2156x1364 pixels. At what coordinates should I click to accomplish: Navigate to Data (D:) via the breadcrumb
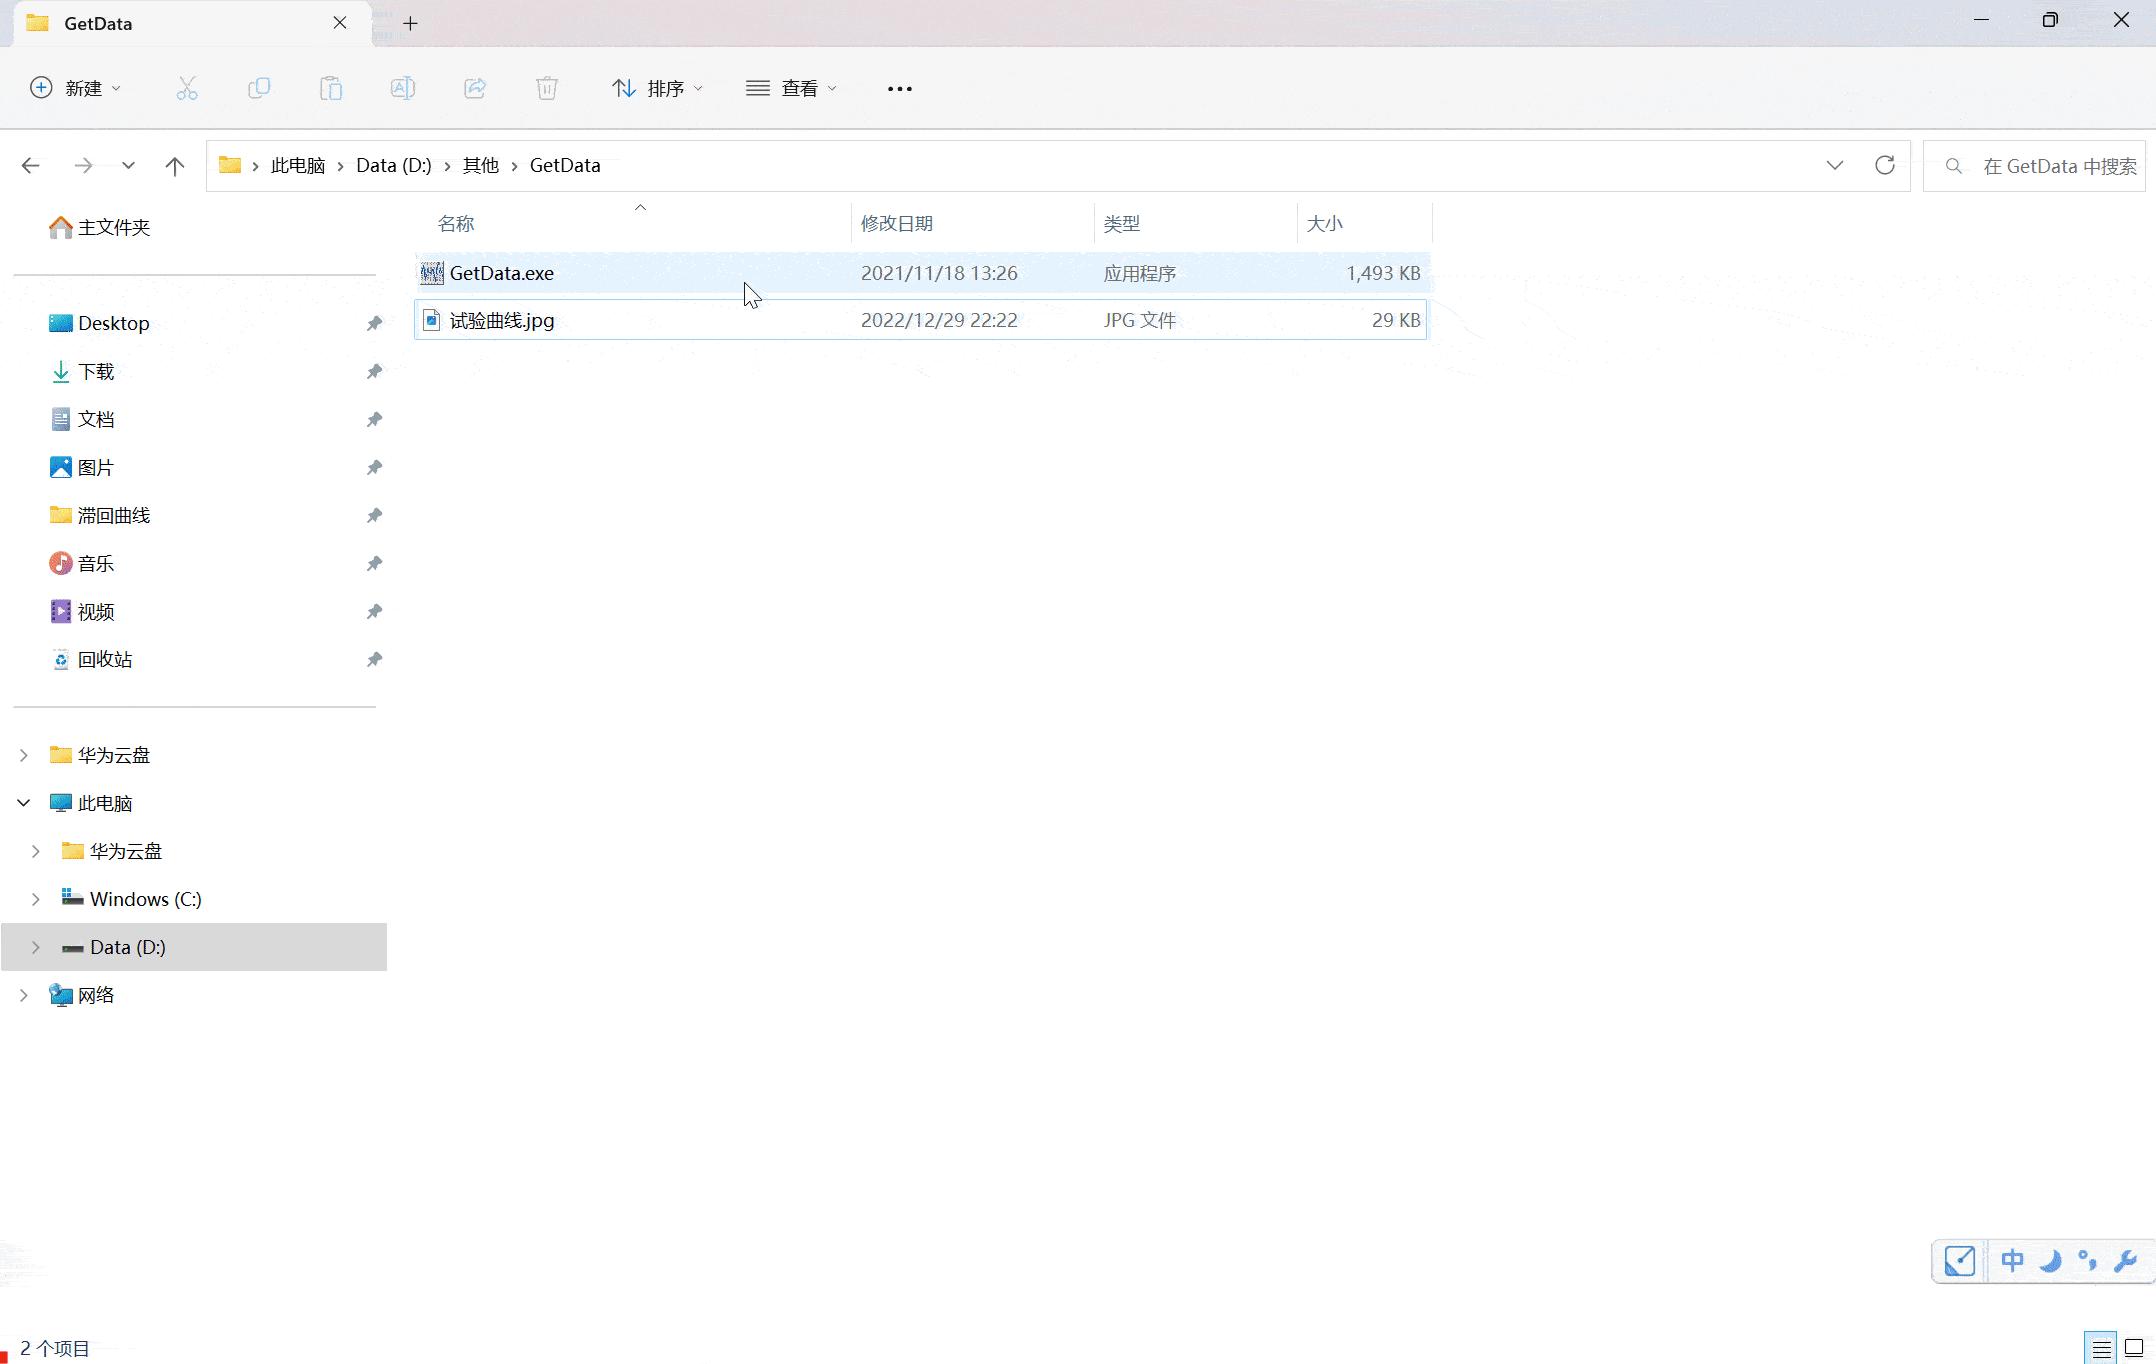[392, 165]
